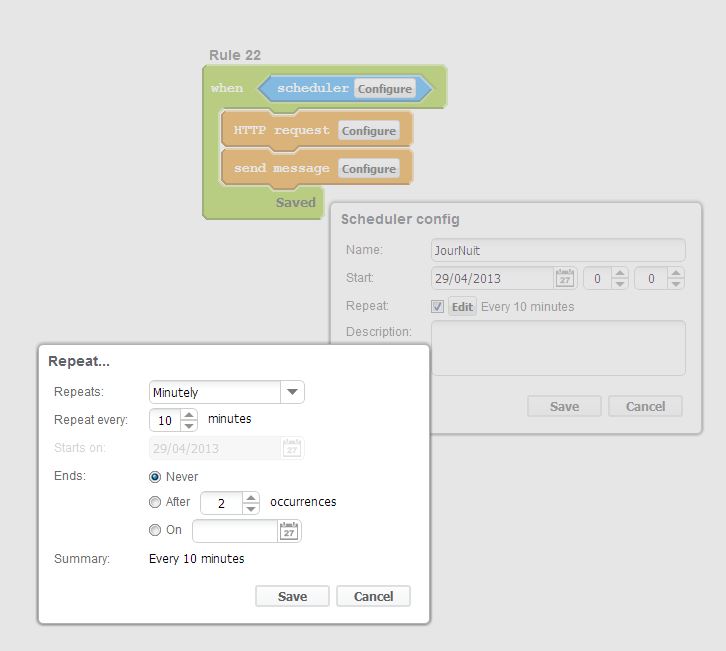Choose the ends On date radio option

point(155,530)
